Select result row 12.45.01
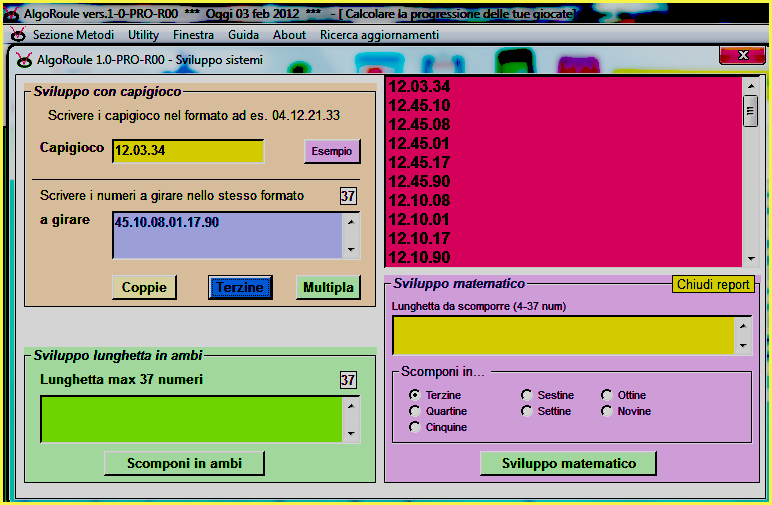 coord(563,143)
